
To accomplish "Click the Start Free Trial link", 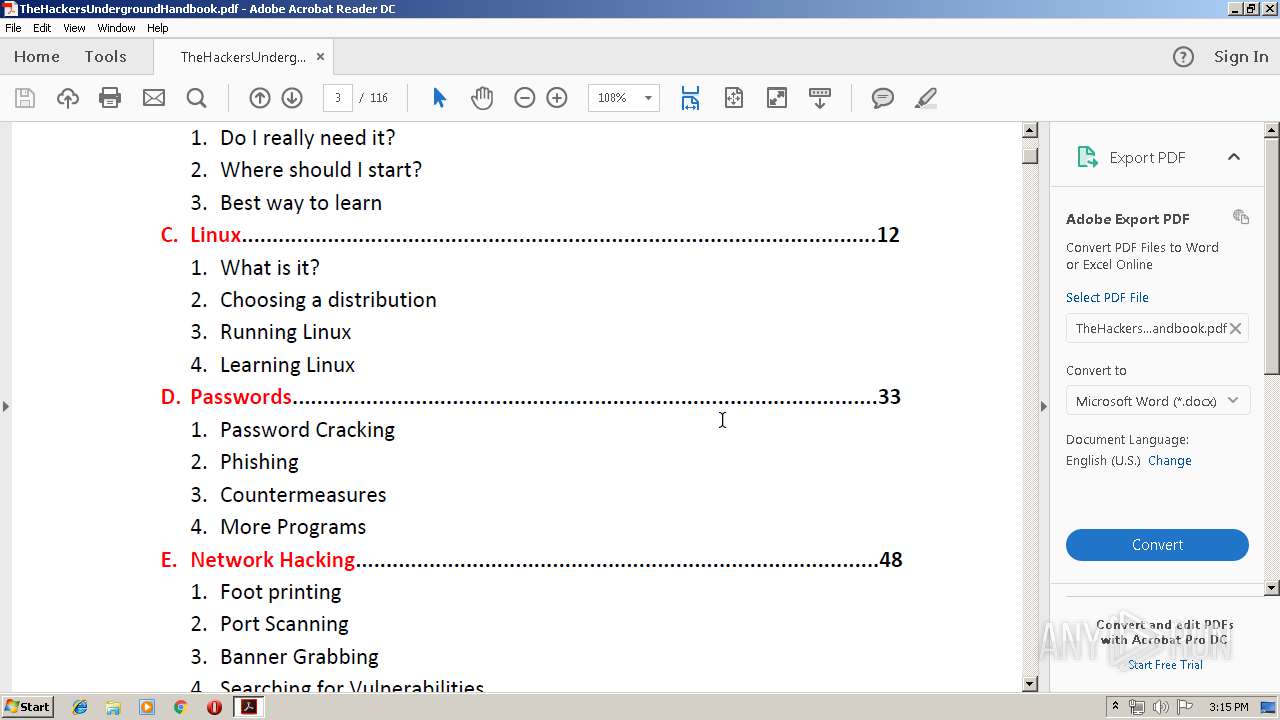I will point(1165,665).
